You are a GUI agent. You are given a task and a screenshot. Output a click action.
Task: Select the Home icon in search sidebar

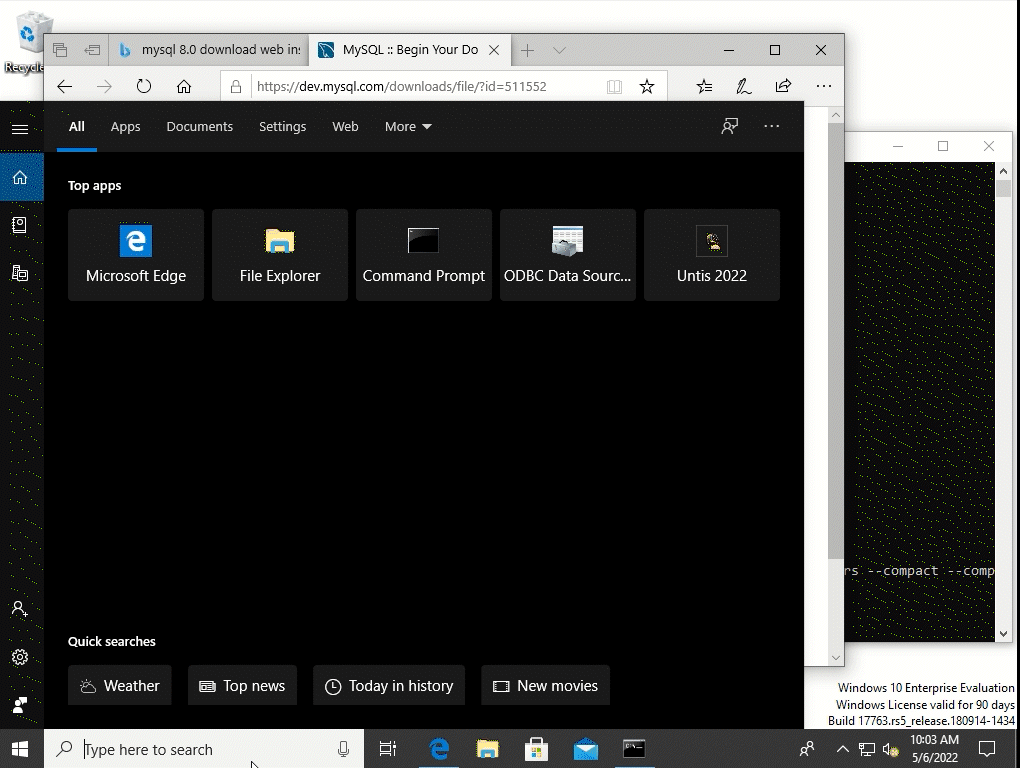[x=20, y=176]
